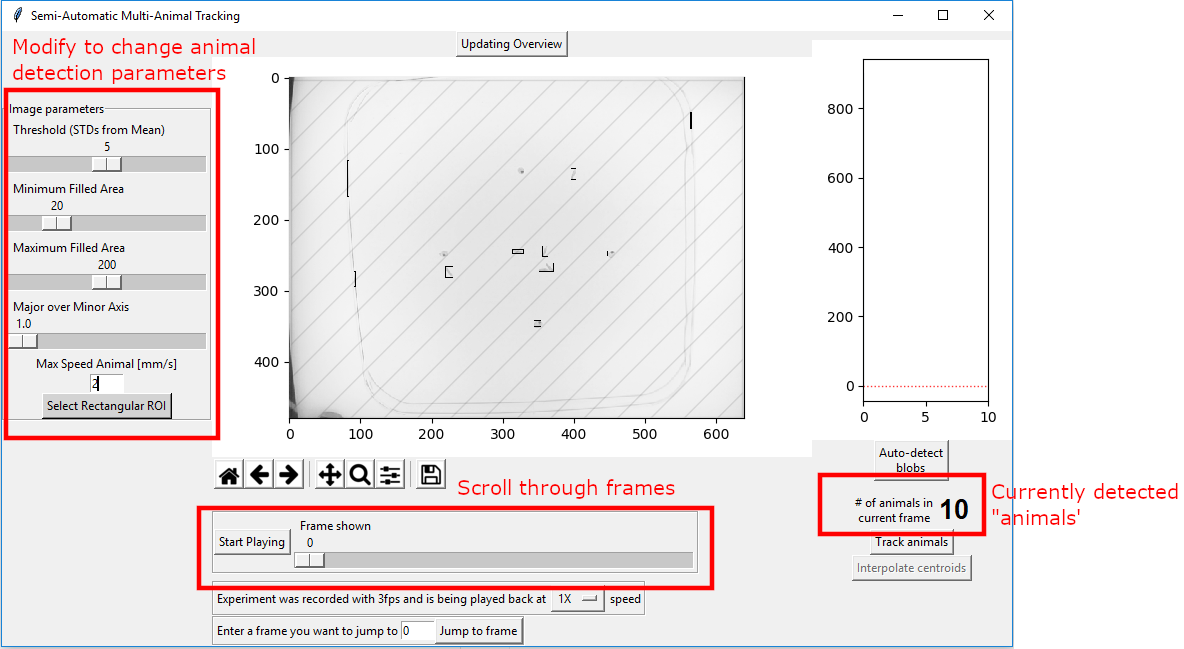Screen dimensions: 1184x649
Task: Click Jump to frame button
Action: [478, 631]
